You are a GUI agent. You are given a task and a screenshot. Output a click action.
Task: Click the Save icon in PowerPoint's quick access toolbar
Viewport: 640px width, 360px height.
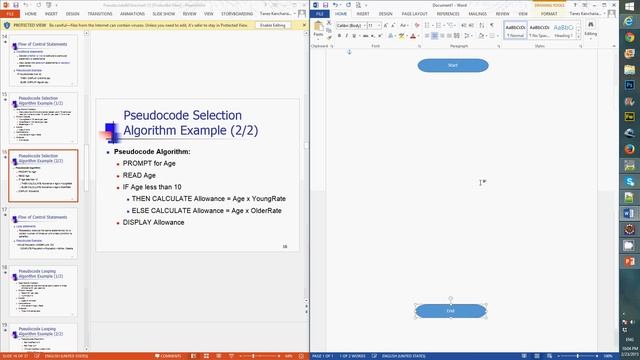[16, 5]
